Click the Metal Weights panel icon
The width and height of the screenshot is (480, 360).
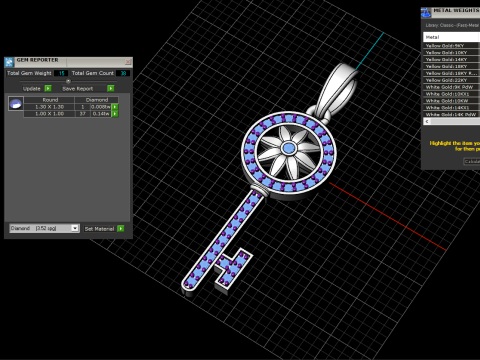pyautogui.click(x=426, y=13)
